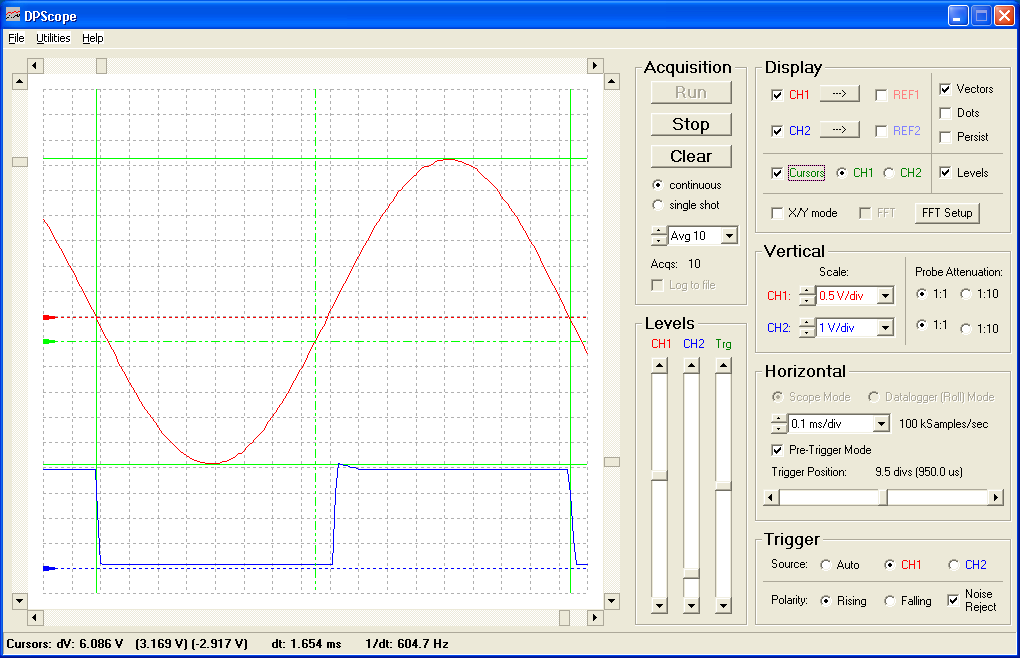Click the CH2 copy-to-REF2 arrow button

pyautogui.click(x=838, y=129)
